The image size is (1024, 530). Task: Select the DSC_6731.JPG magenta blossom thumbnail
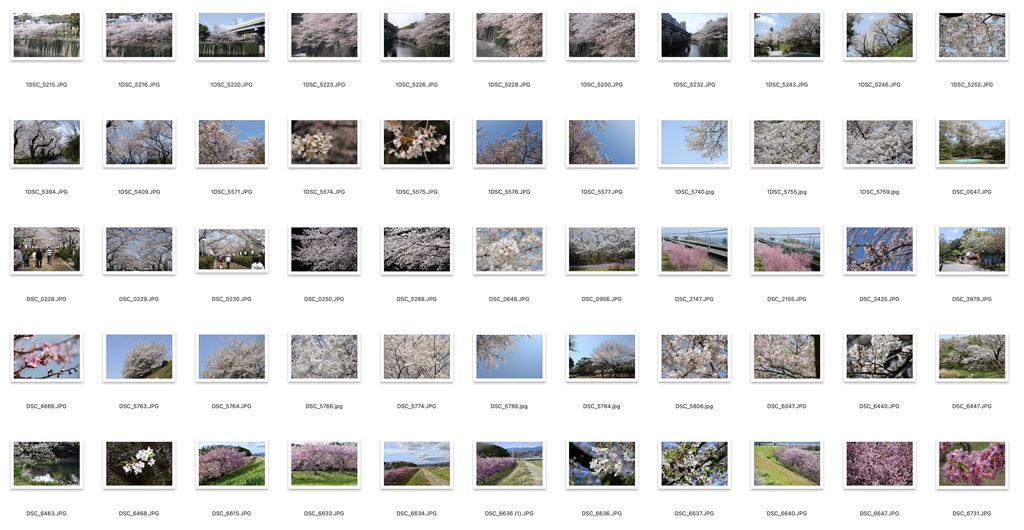click(x=972, y=463)
